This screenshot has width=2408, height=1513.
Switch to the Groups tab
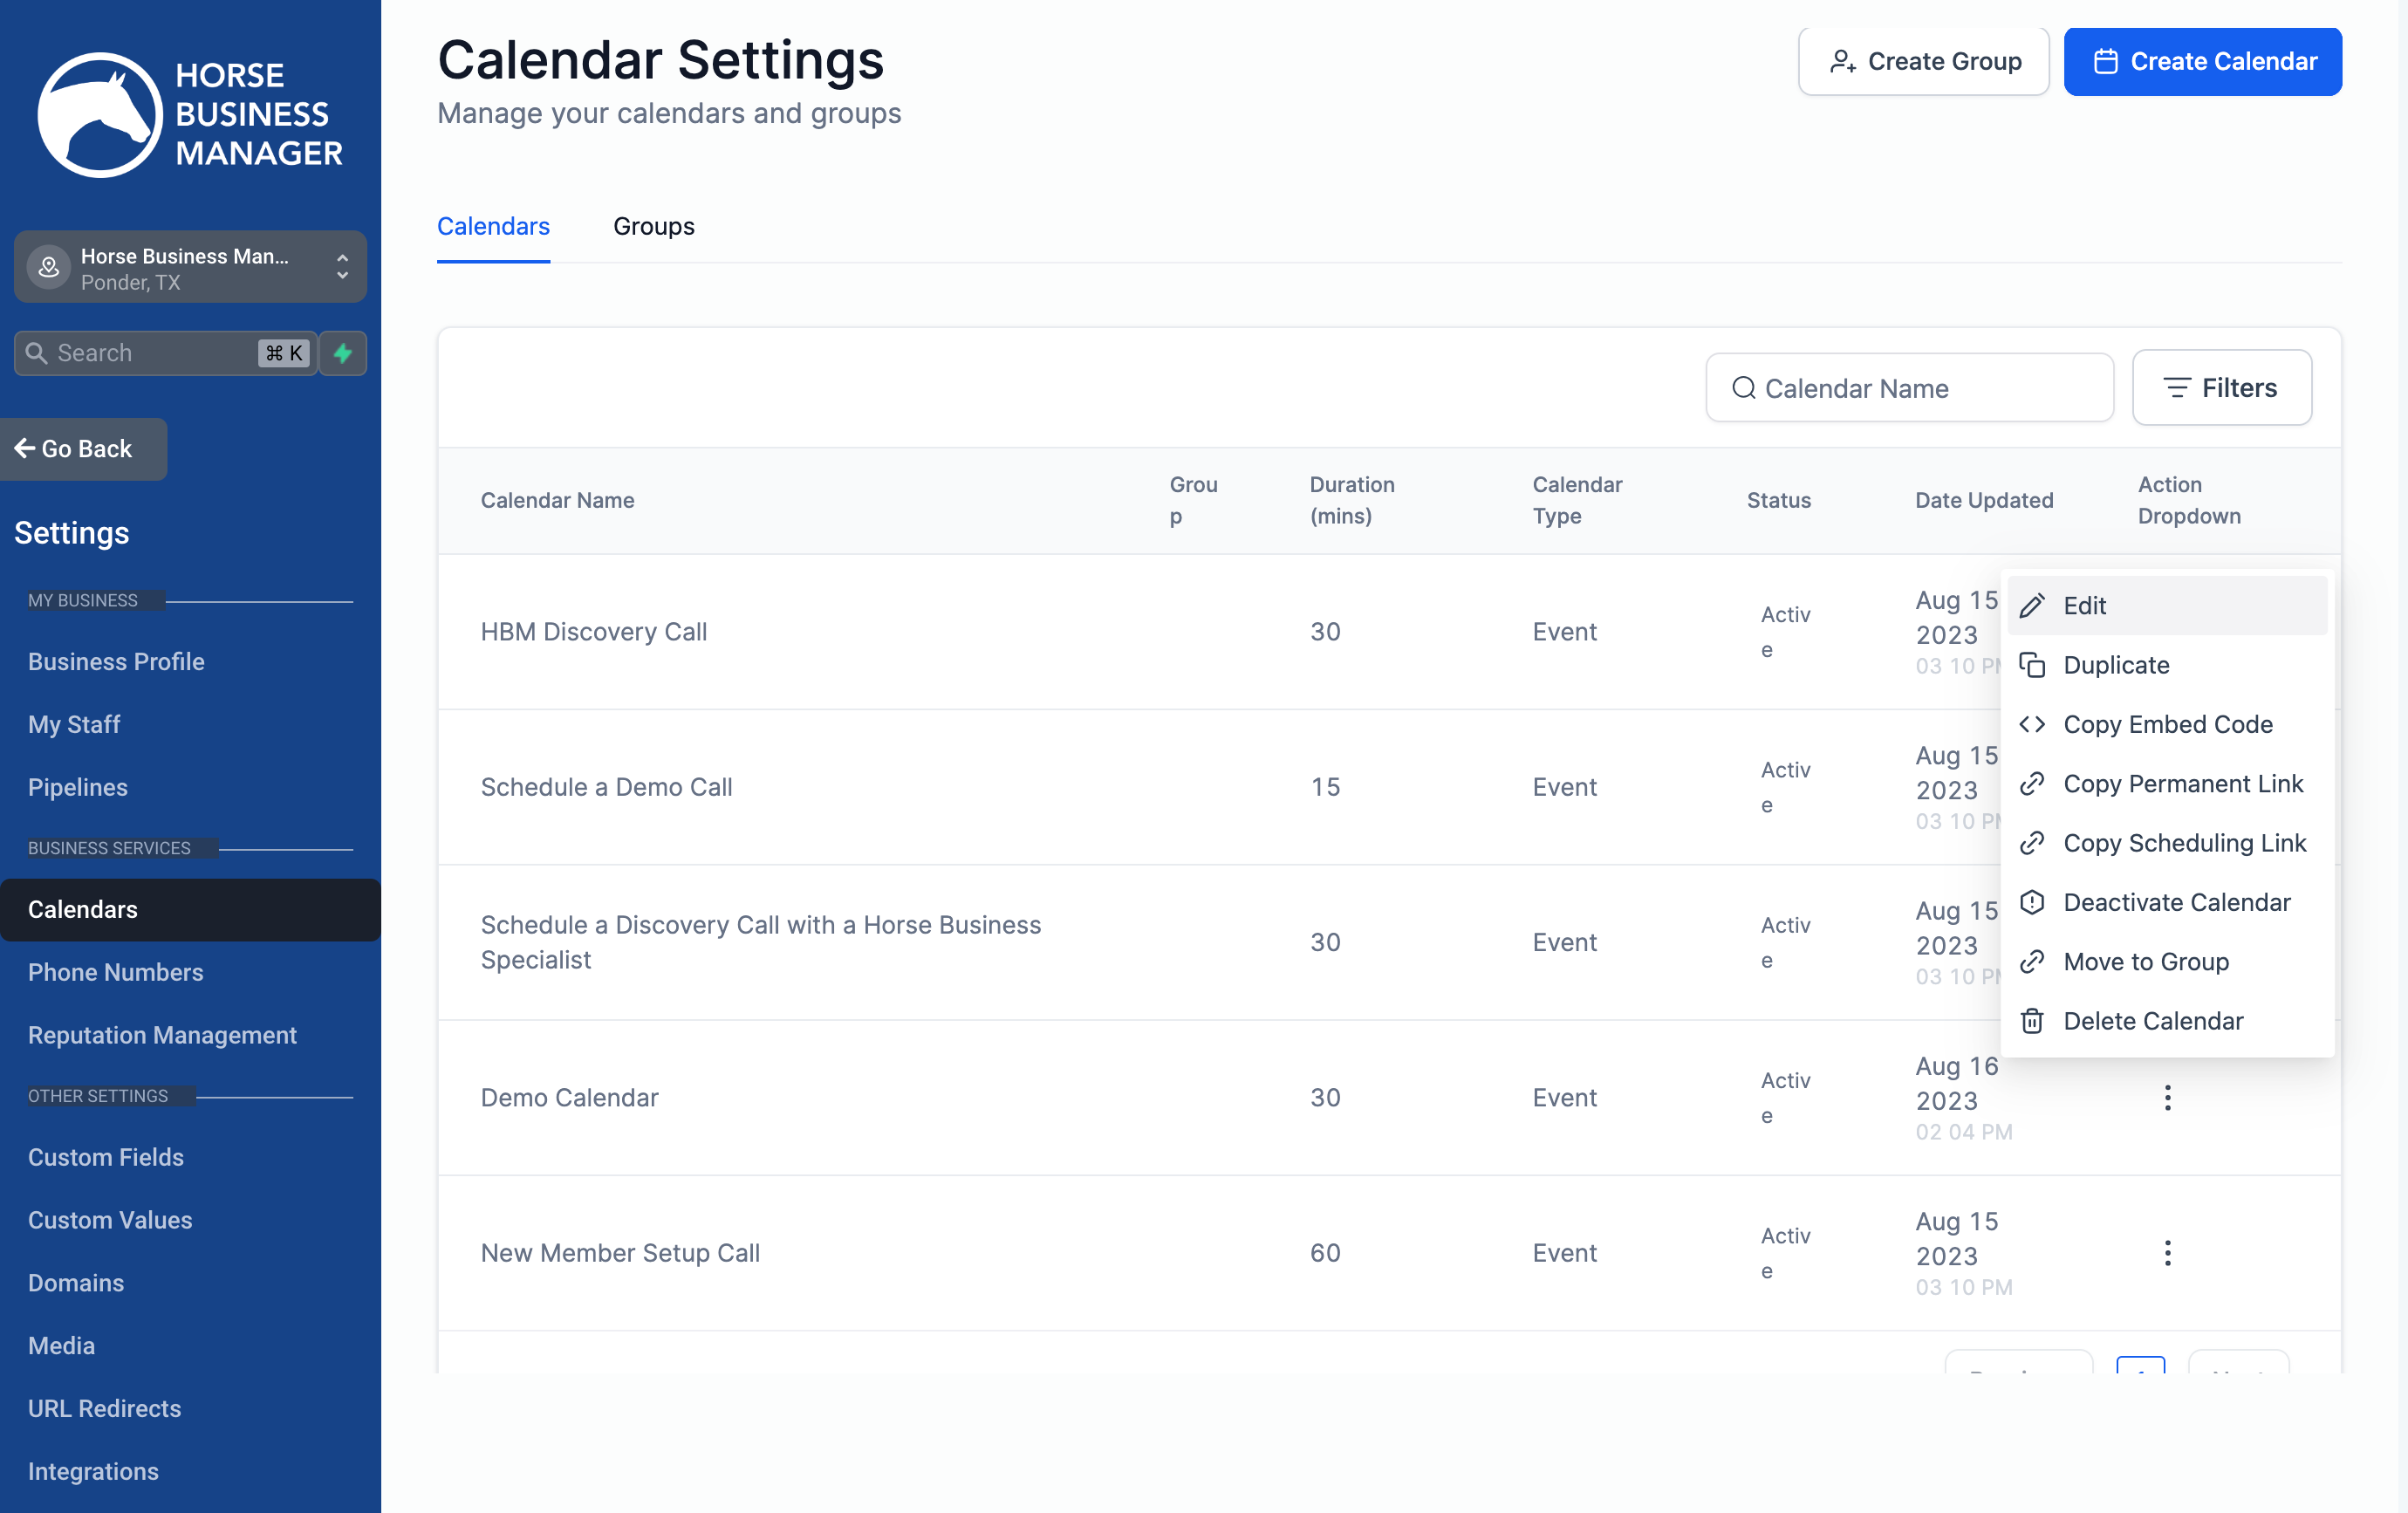[x=653, y=226]
